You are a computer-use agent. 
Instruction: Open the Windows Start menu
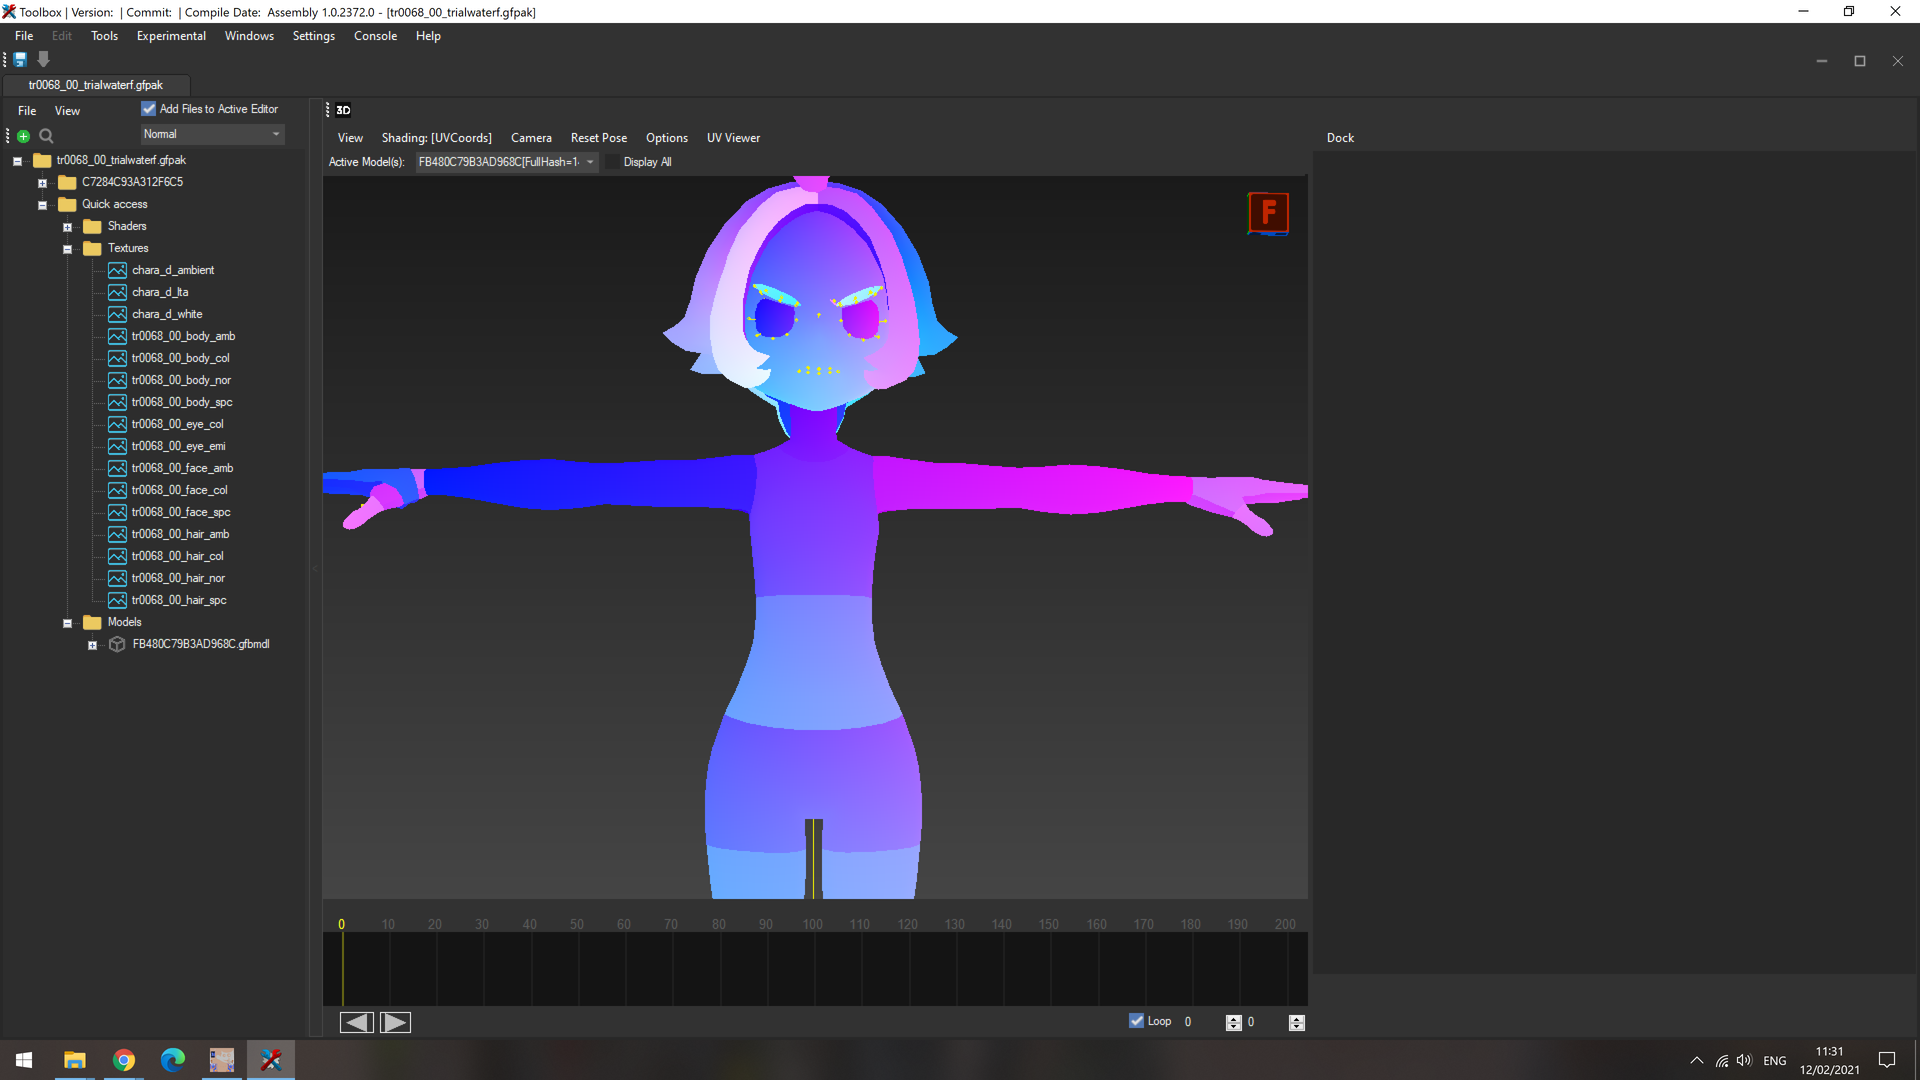pos(24,1060)
